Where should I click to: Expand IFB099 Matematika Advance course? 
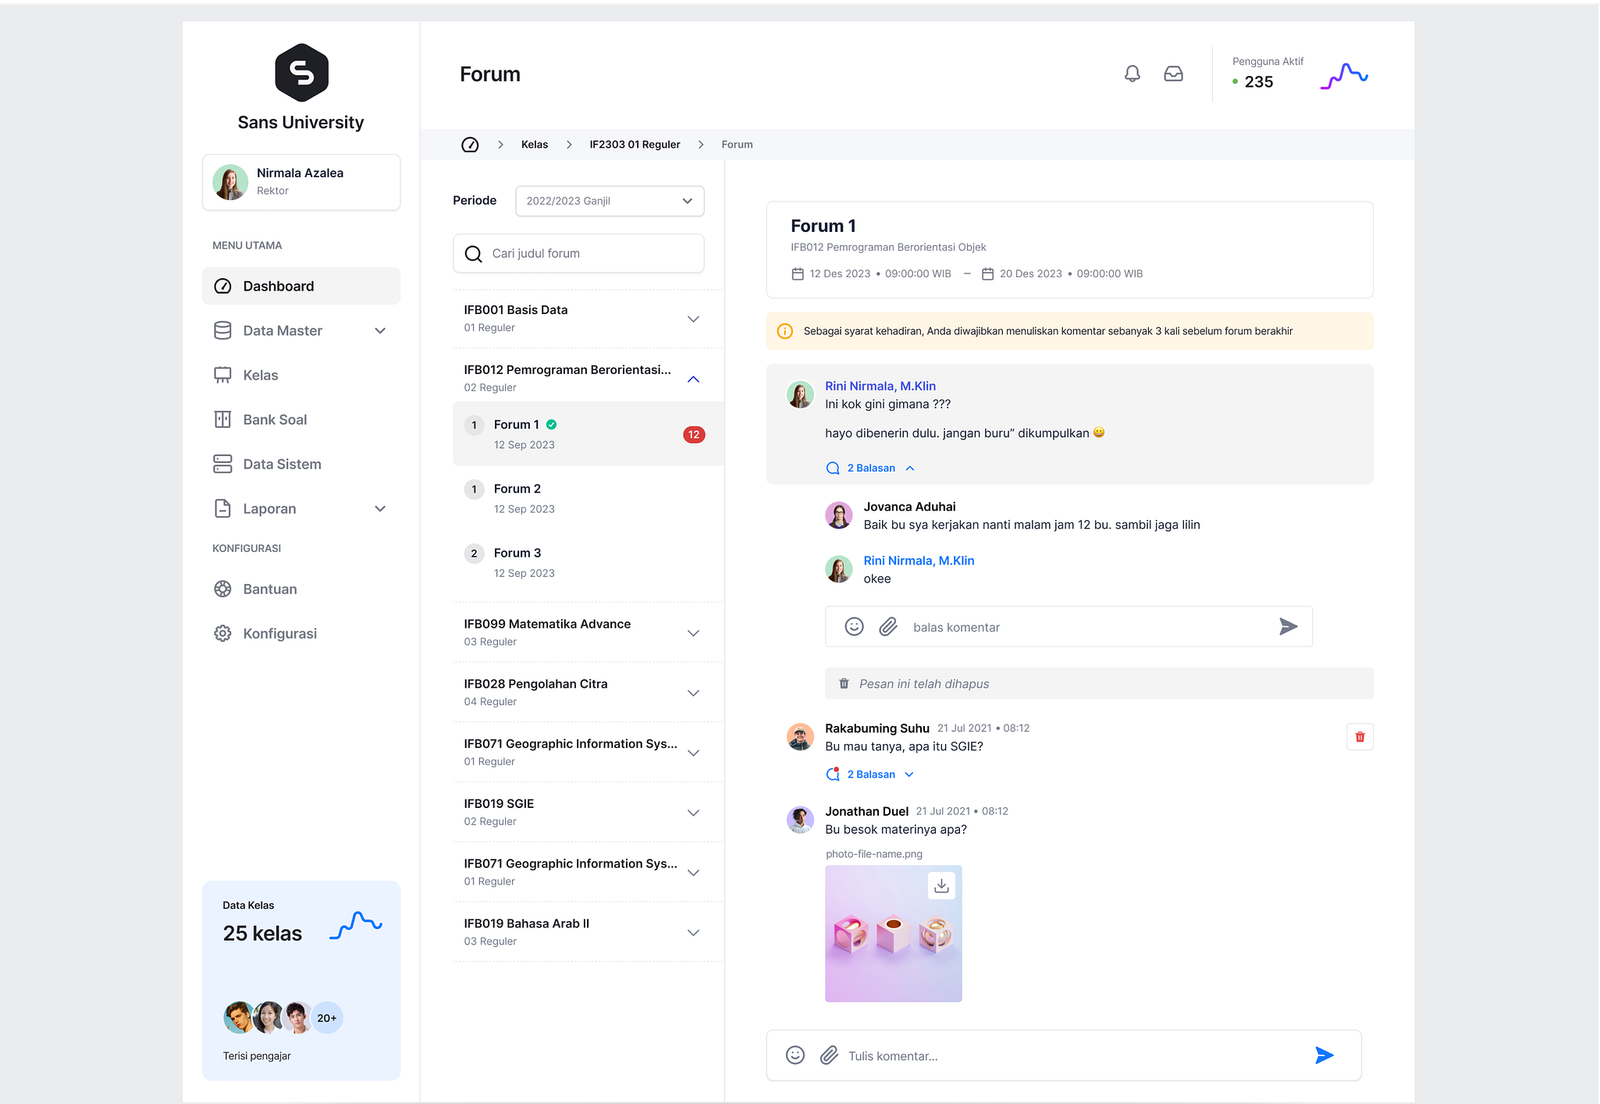pyautogui.click(x=693, y=633)
